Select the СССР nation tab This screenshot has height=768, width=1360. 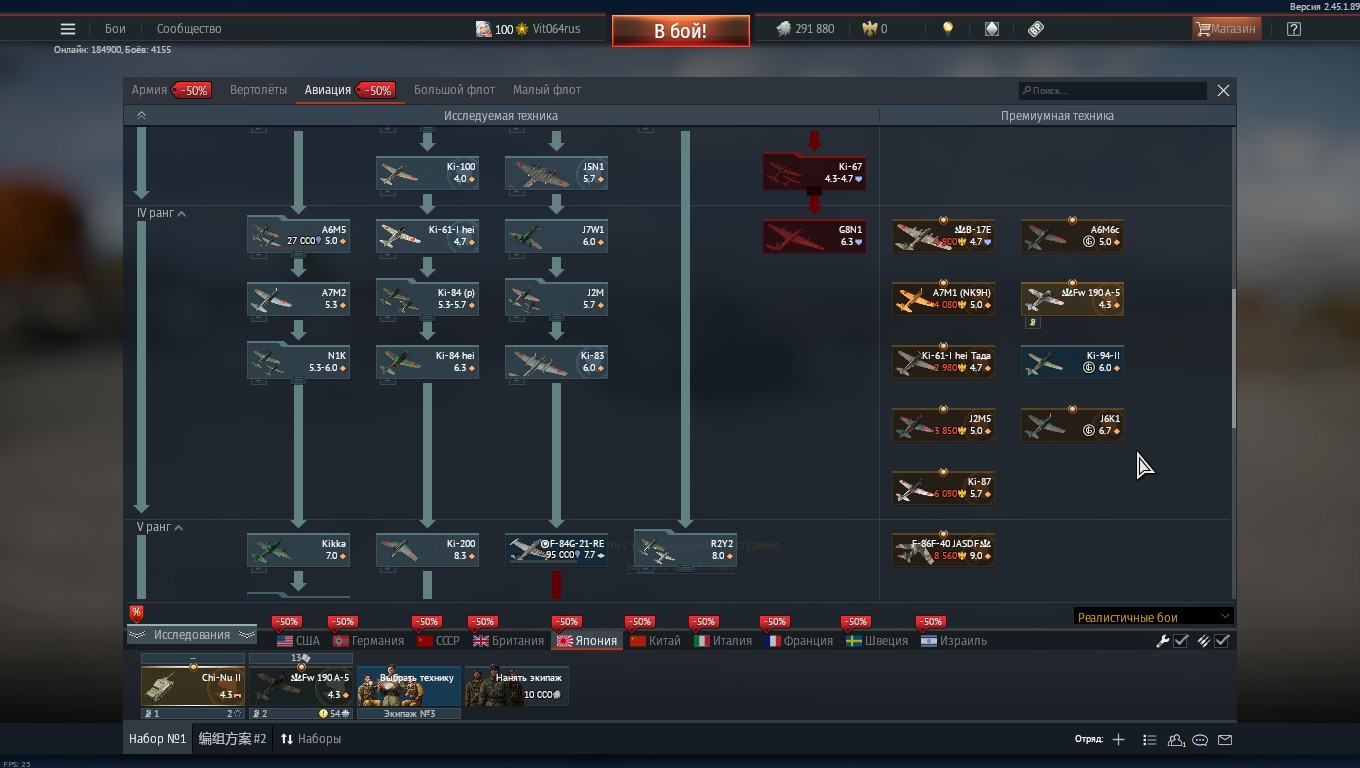point(439,641)
